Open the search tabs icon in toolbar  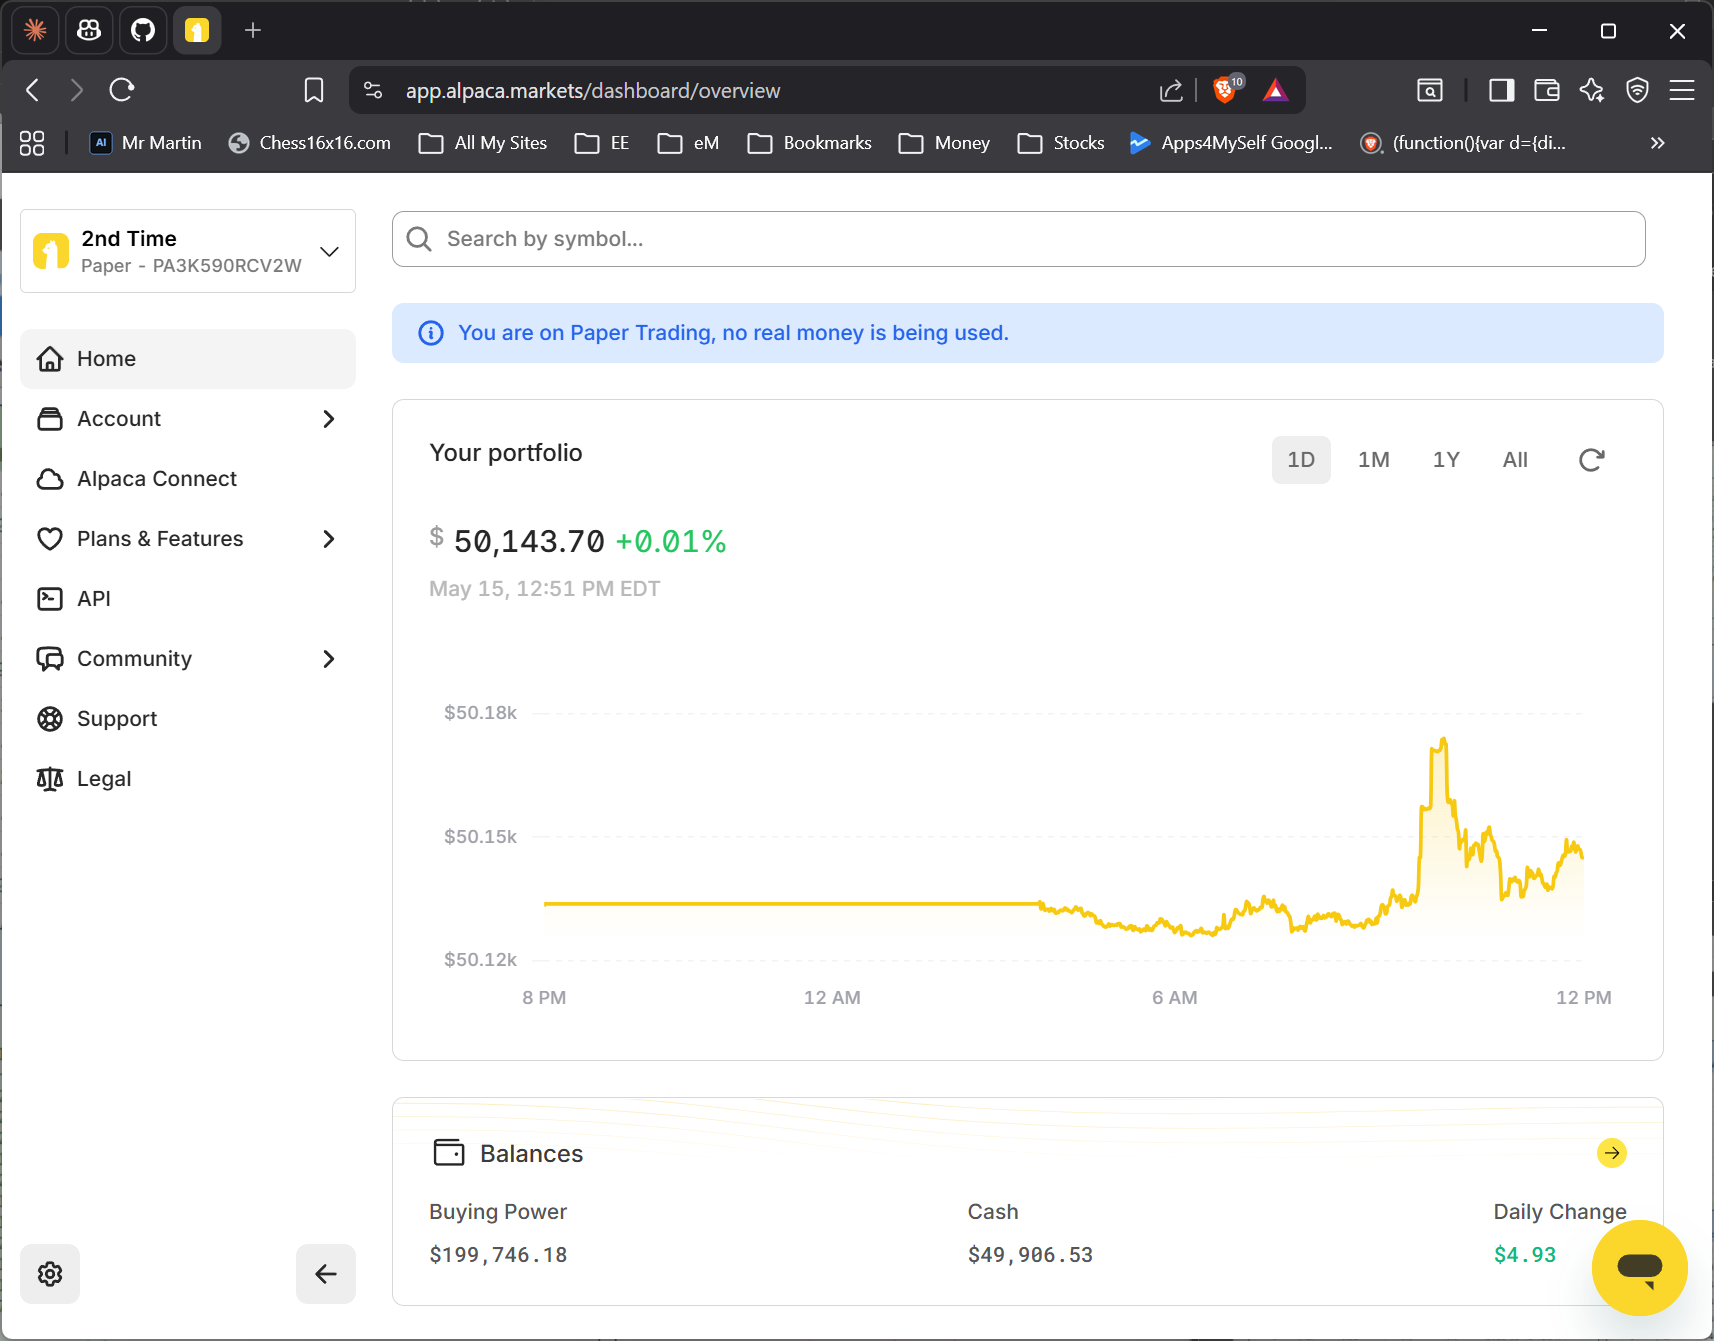point(1430,91)
